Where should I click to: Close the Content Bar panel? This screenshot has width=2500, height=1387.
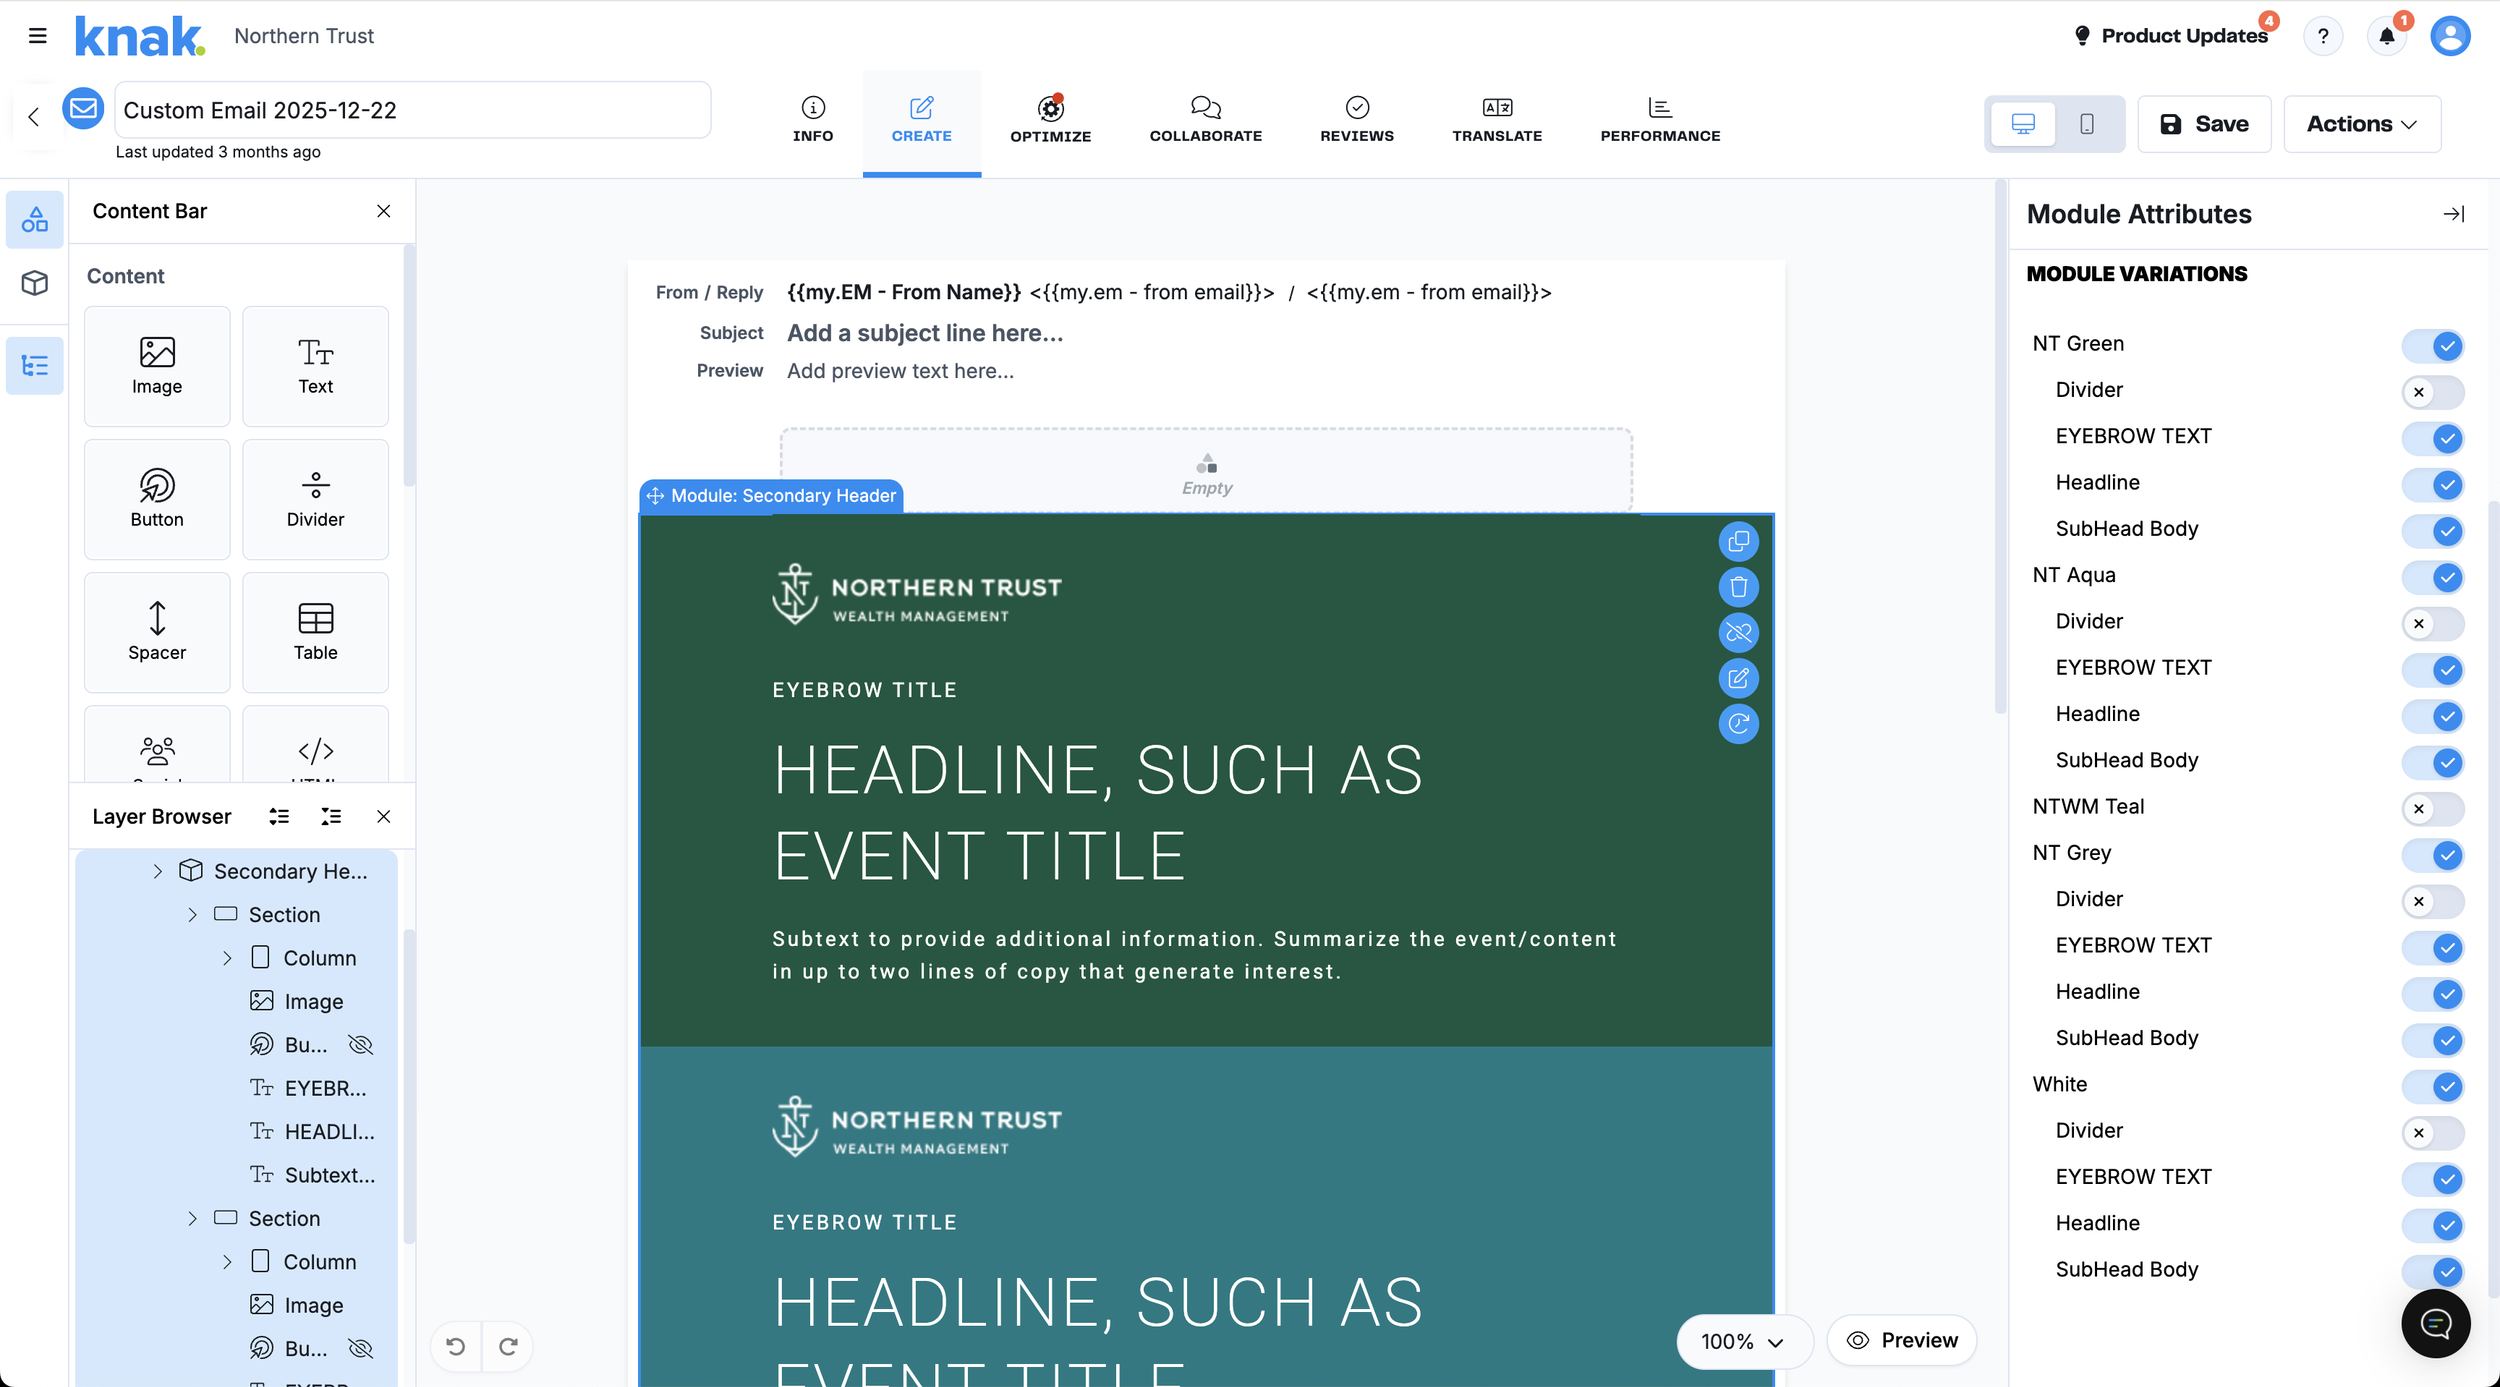[383, 211]
